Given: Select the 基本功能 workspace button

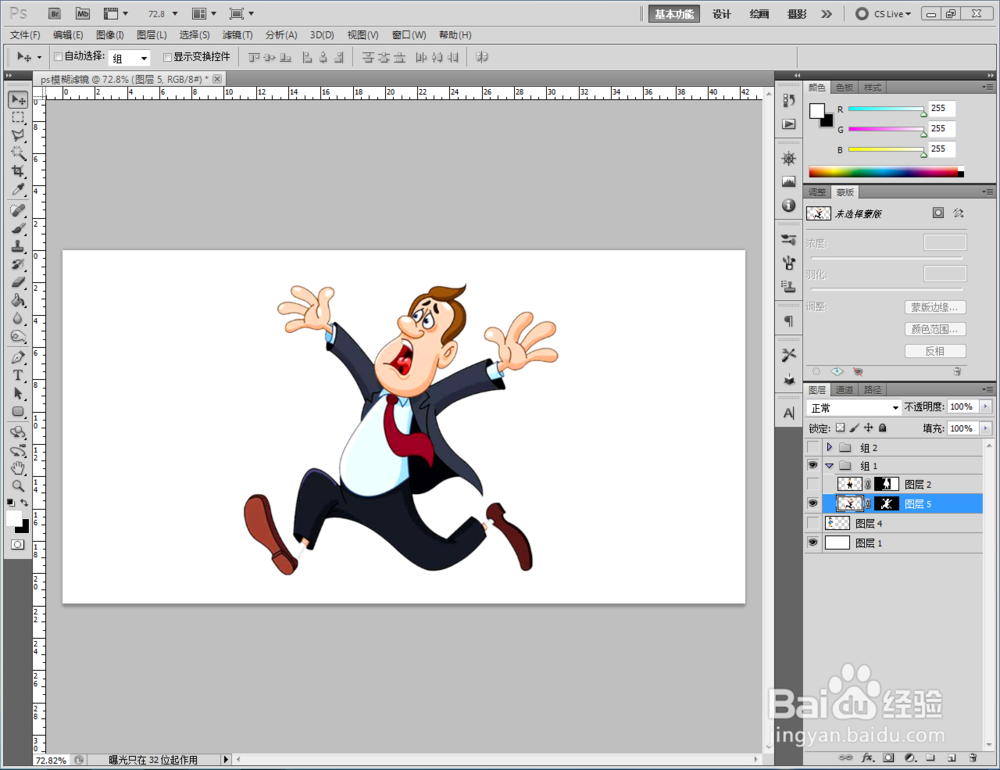Looking at the screenshot, I should pos(674,14).
